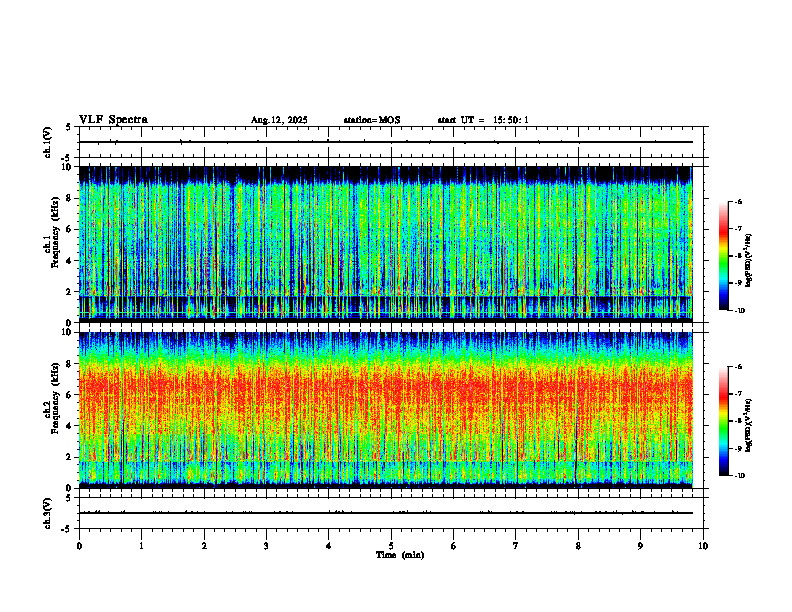This screenshot has height=612, width=792.
Task: Click time axis tick label "1"
Action: point(141,546)
